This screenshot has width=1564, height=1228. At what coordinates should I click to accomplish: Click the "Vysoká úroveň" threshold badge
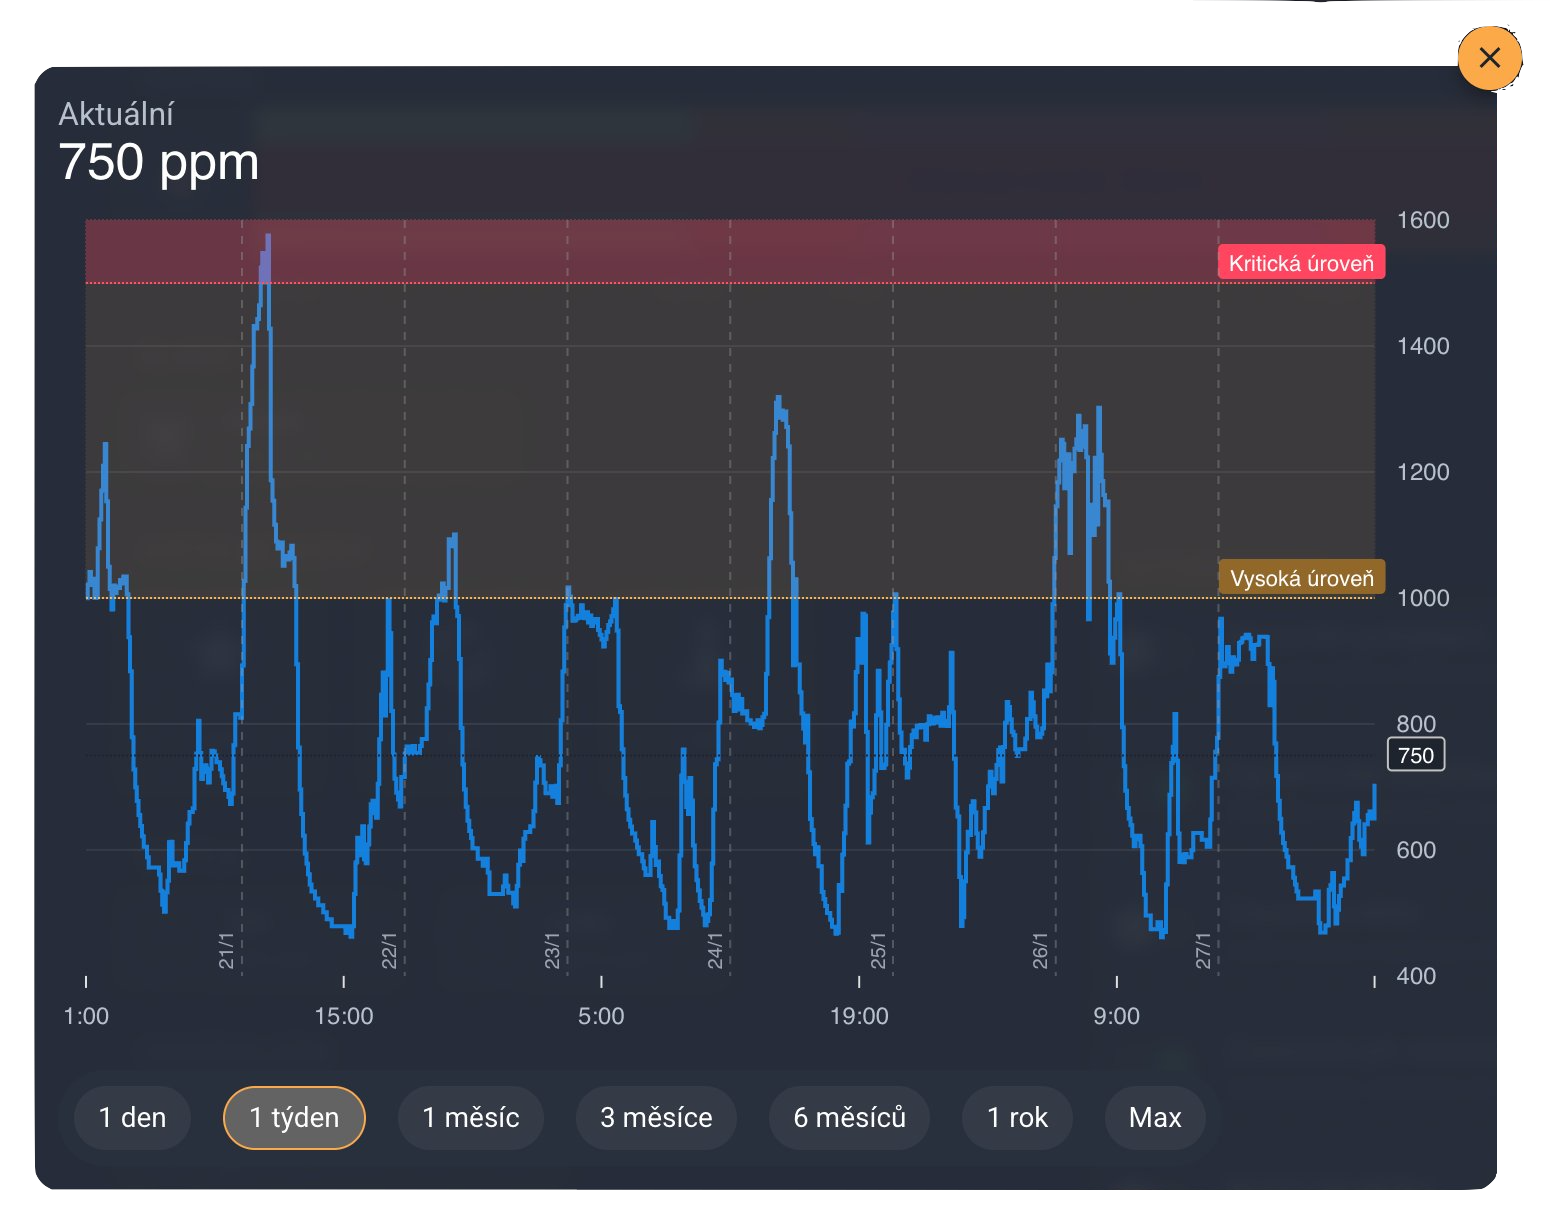[1302, 577]
